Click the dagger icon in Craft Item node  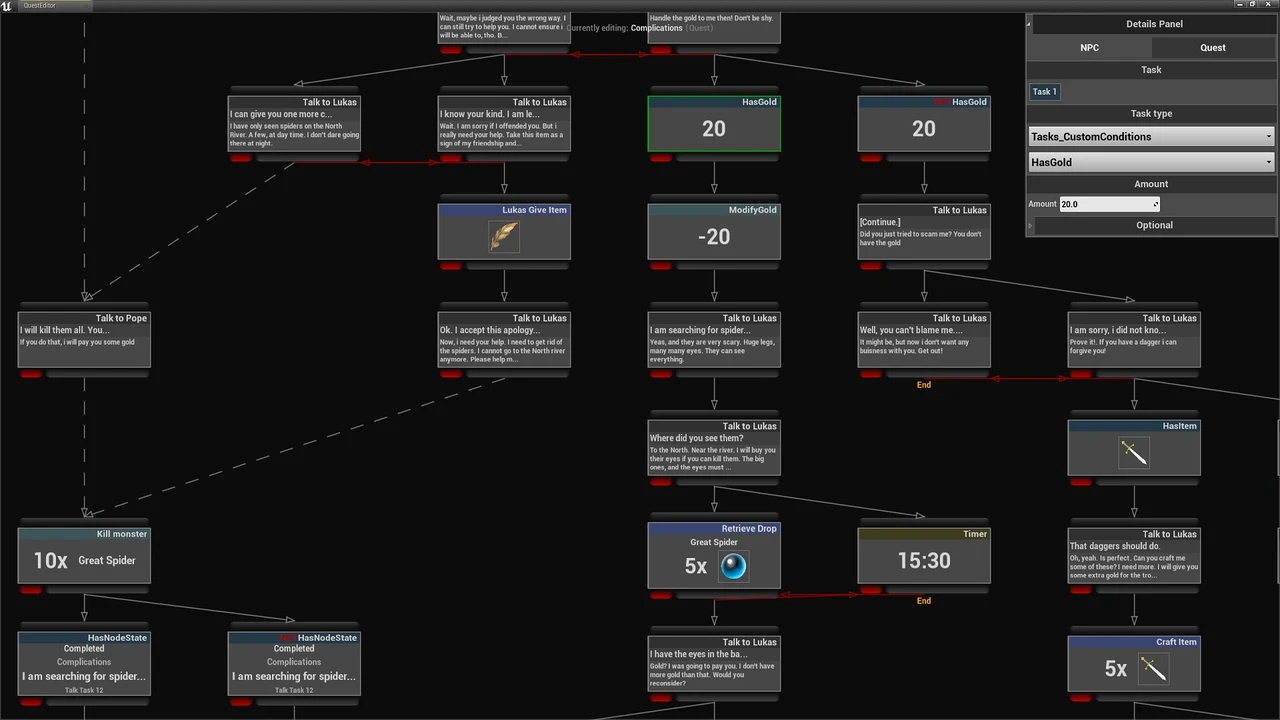point(1153,669)
